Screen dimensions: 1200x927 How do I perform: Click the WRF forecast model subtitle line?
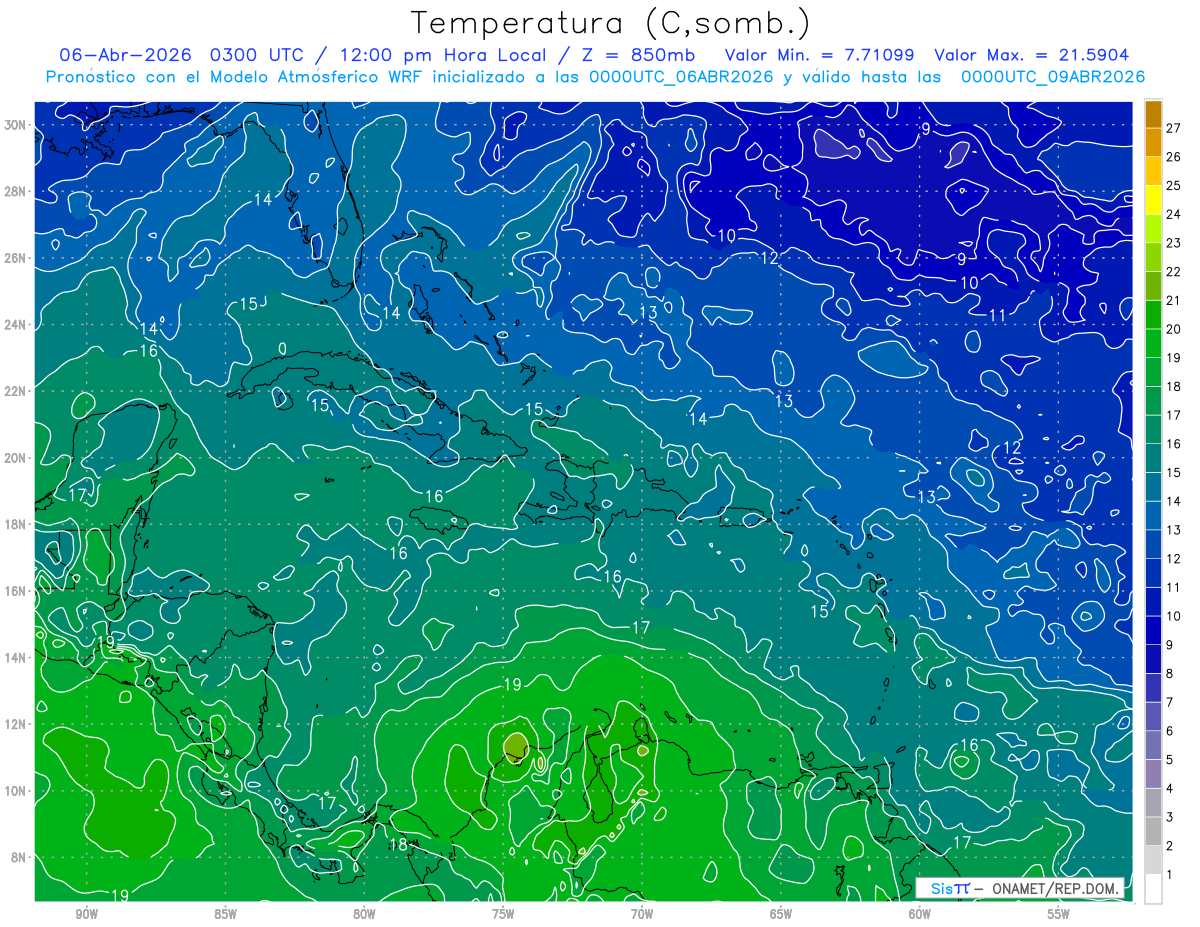coord(595,77)
